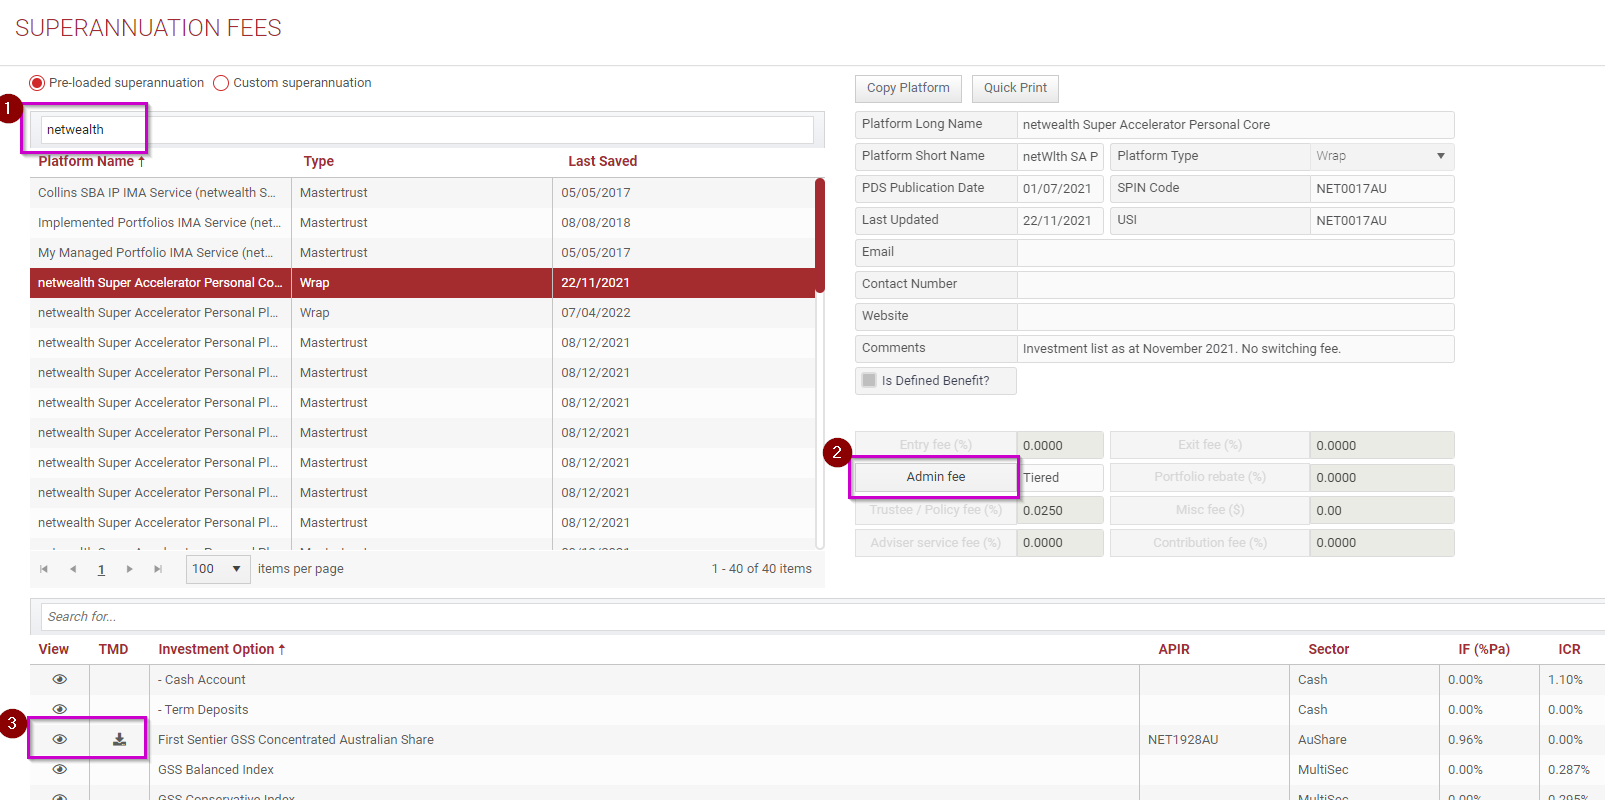Open the items per page dropdown
The width and height of the screenshot is (1605, 800).
[x=218, y=569]
